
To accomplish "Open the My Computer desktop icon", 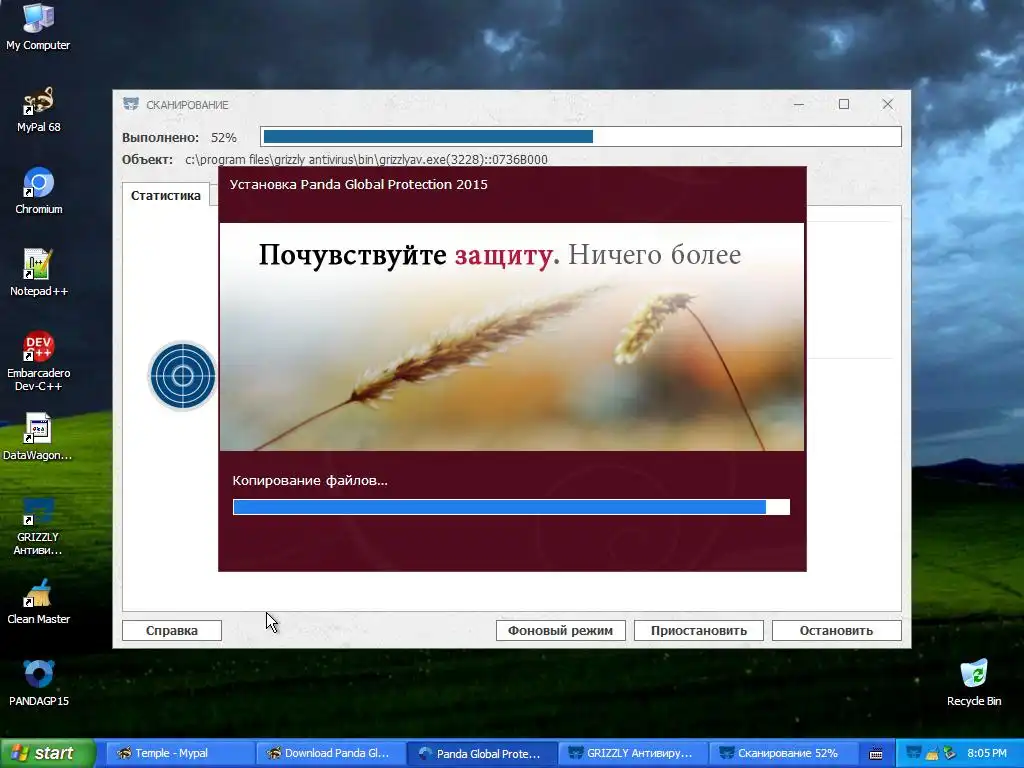I will pos(38,26).
